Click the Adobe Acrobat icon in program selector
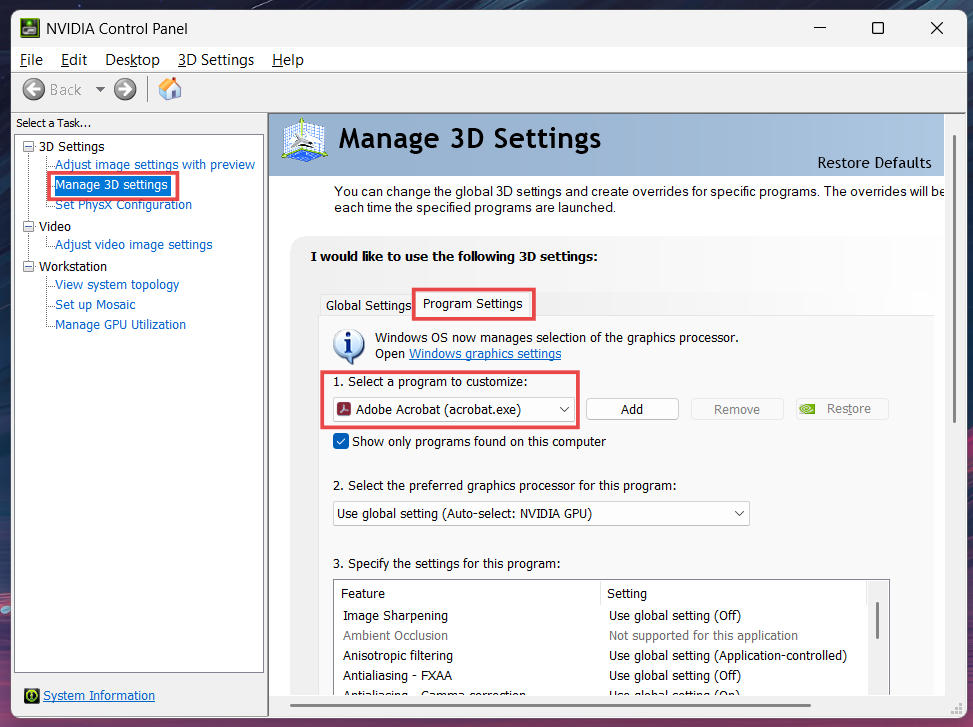The image size is (973, 727). [x=345, y=408]
